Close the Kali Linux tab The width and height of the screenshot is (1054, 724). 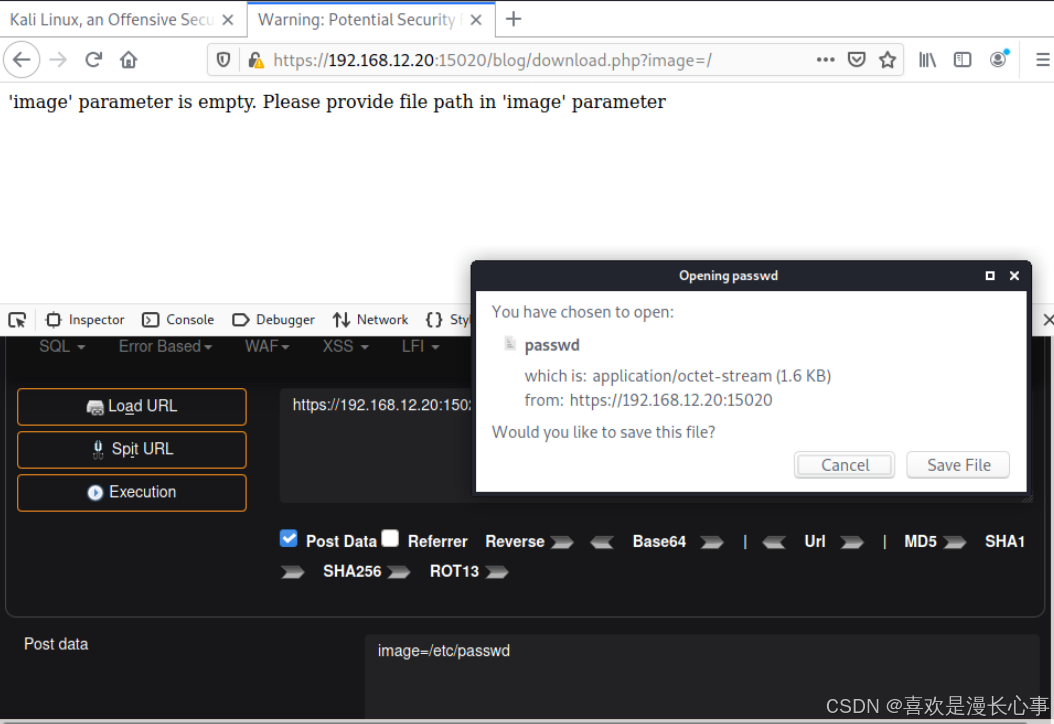point(228,20)
